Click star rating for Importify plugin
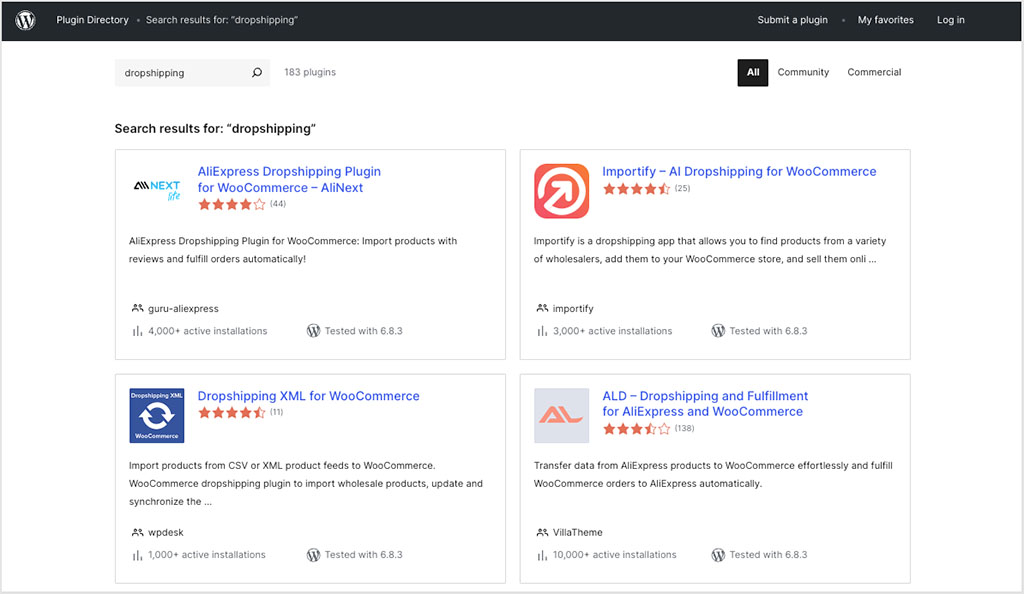The image size is (1024, 594). [x=636, y=188]
